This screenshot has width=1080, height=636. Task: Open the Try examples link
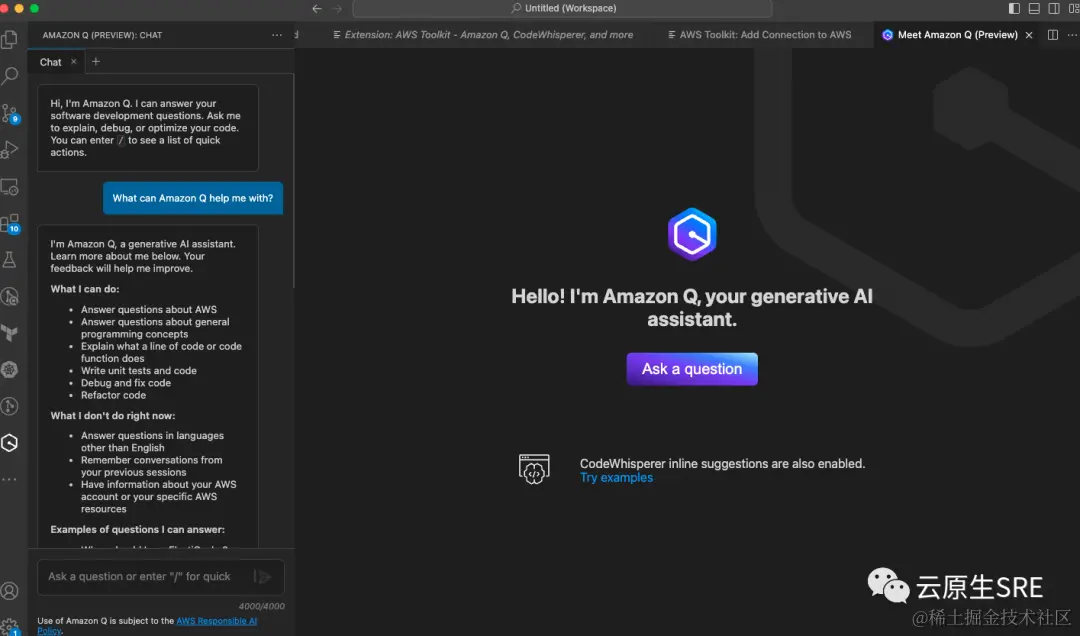tap(616, 478)
